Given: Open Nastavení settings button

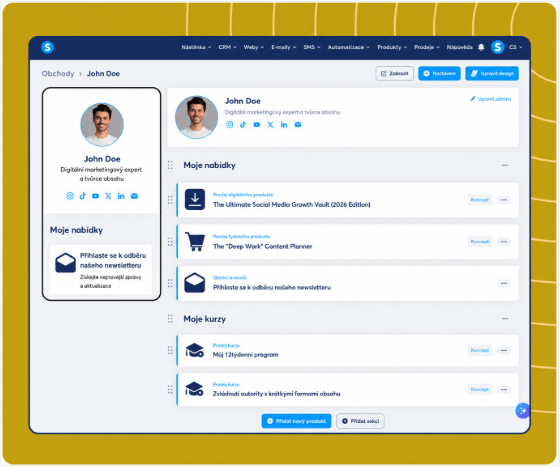Looking at the screenshot, I should click(x=439, y=74).
